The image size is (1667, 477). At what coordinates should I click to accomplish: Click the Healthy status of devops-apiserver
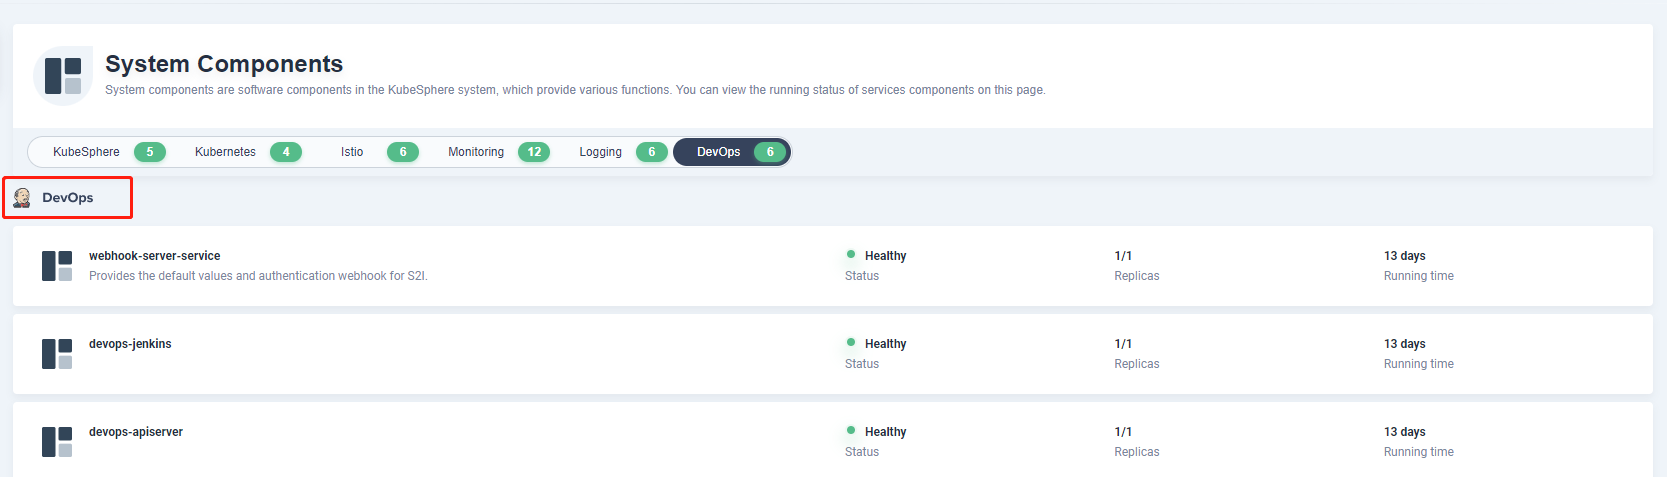pos(885,432)
